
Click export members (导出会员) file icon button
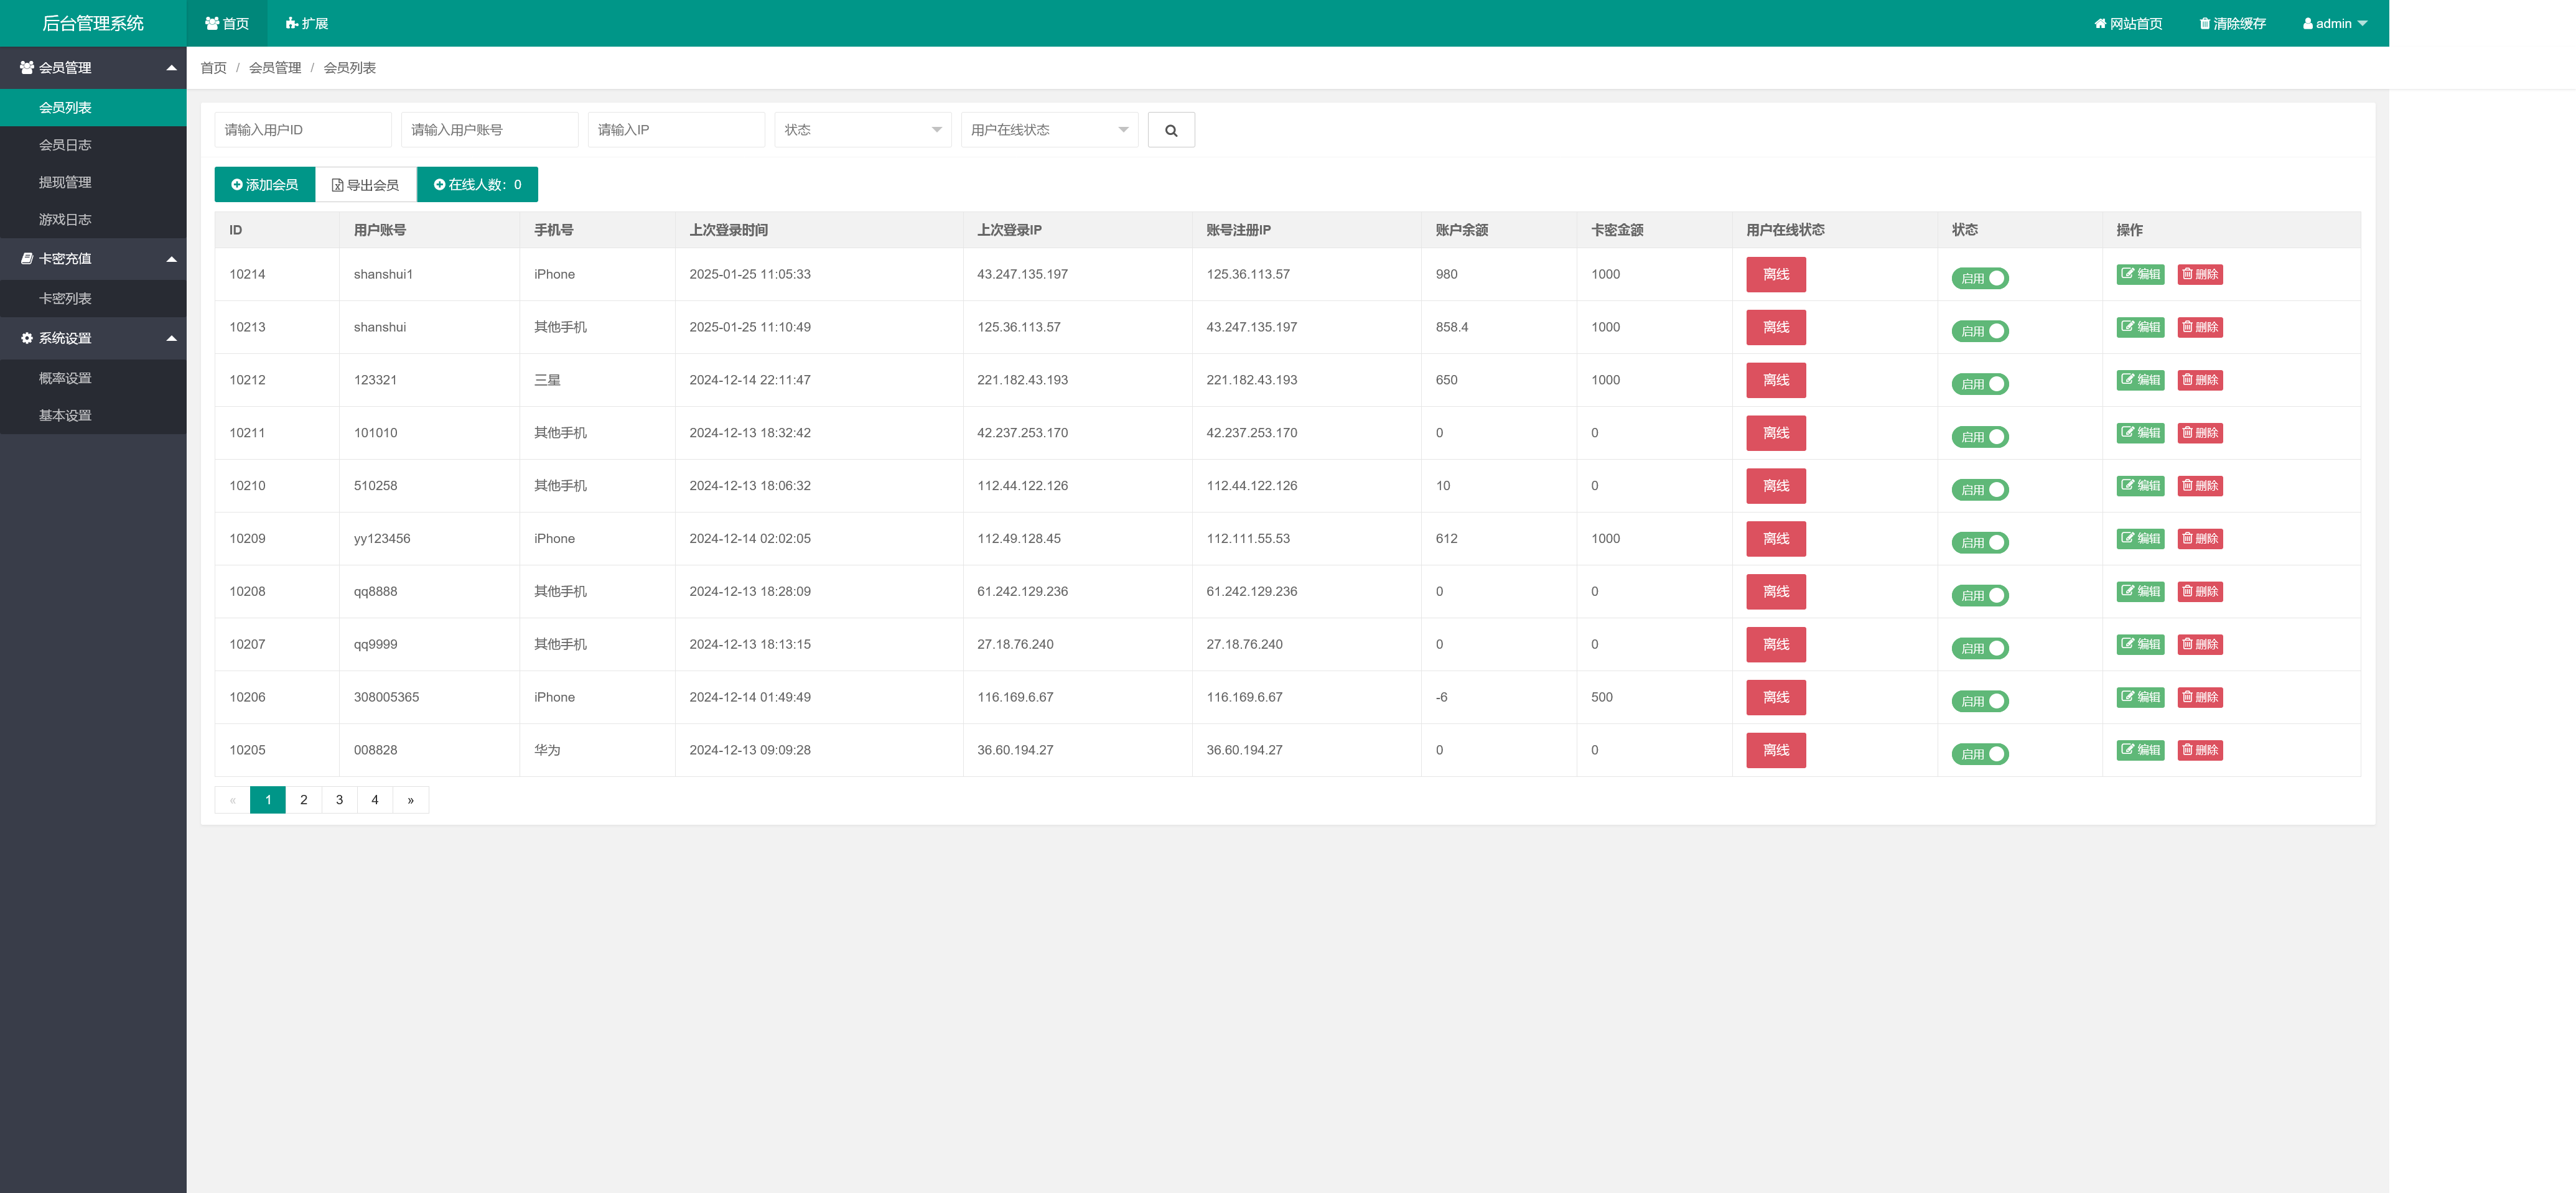pyautogui.click(x=365, y=185)
